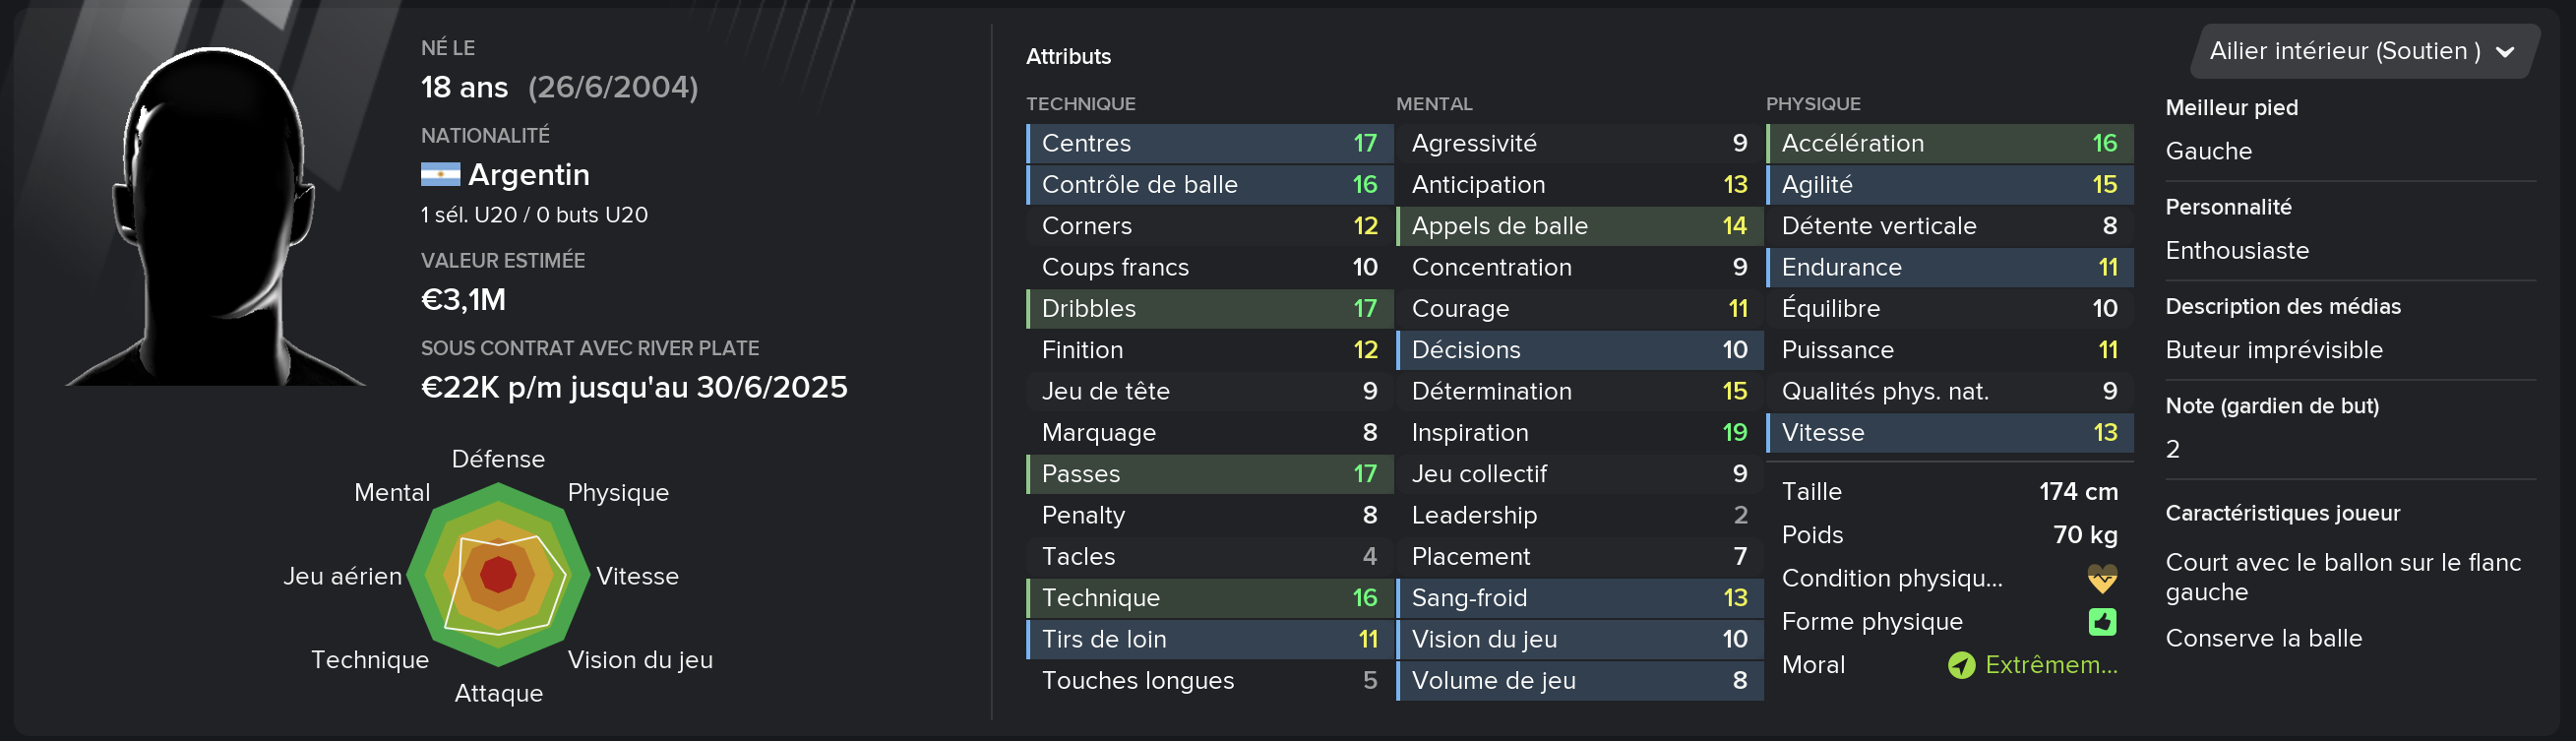2576x741 pixels.
Task: Click the green moral arrow icon
Action: pos(1962,665)
